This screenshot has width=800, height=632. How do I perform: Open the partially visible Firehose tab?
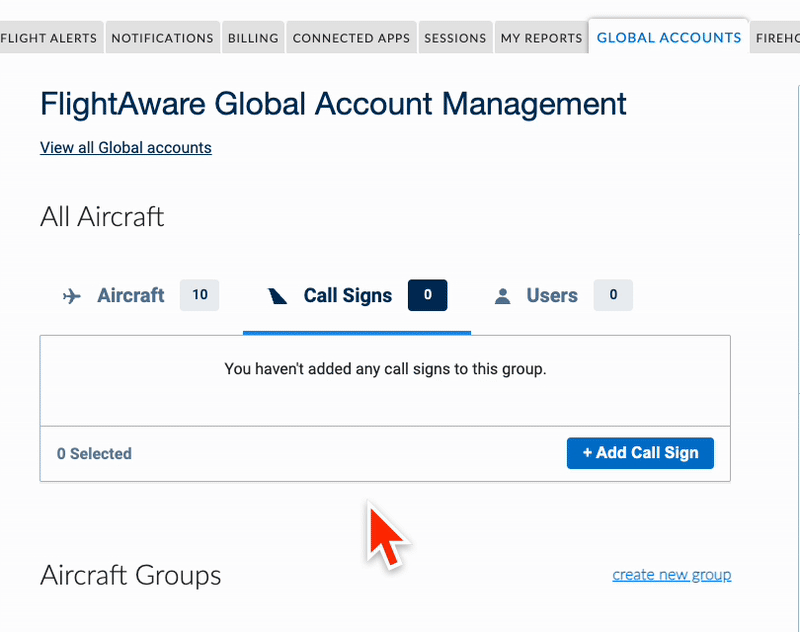pyautogui.click(x=776, y=38)
